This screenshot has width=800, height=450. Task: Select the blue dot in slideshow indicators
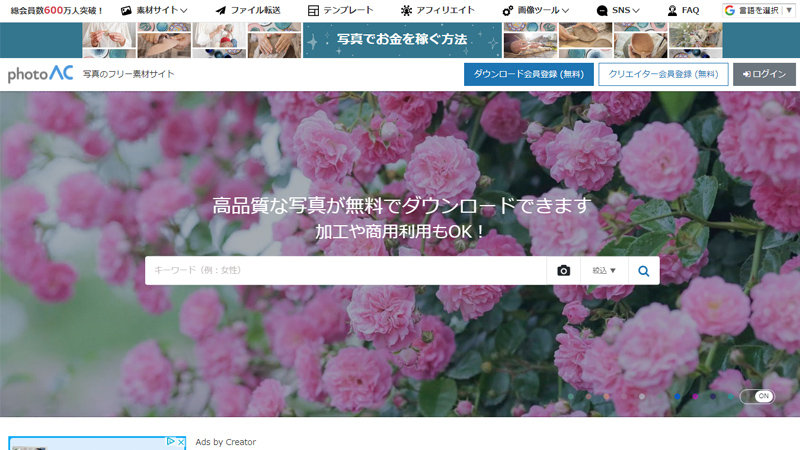(x=678, y=397)
